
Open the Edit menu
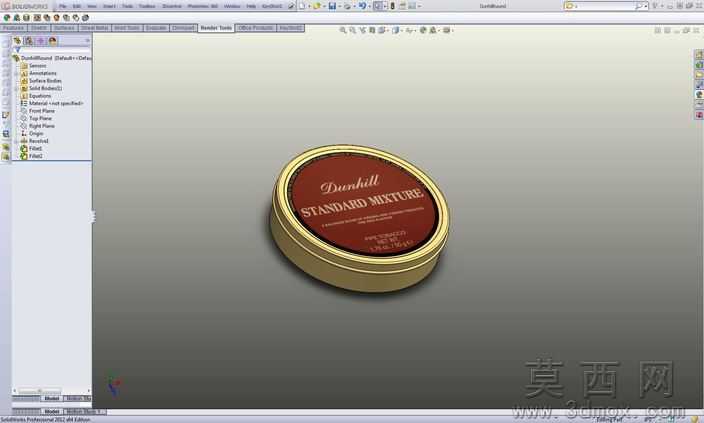click(77, 6)
